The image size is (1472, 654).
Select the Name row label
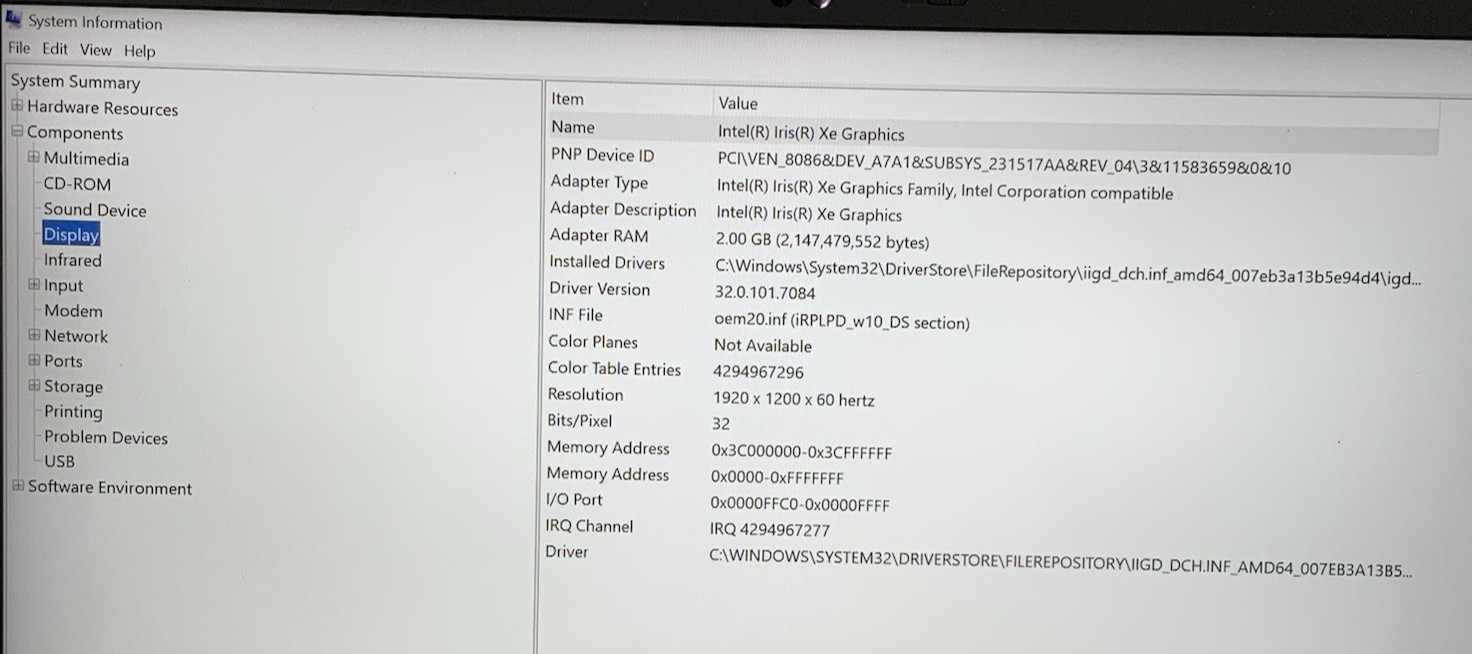pyautogui.click(x=572, y=127)
